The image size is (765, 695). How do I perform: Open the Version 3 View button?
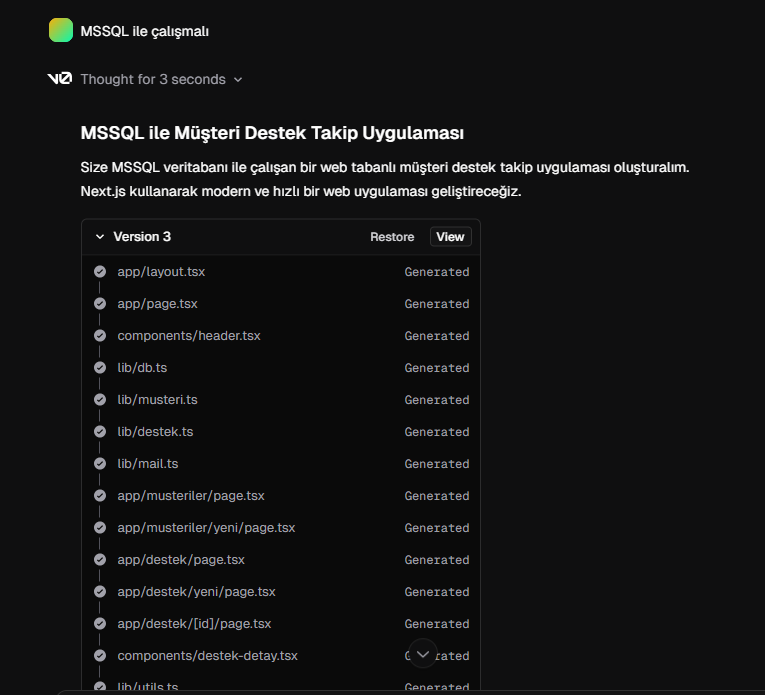pos(450,237)
